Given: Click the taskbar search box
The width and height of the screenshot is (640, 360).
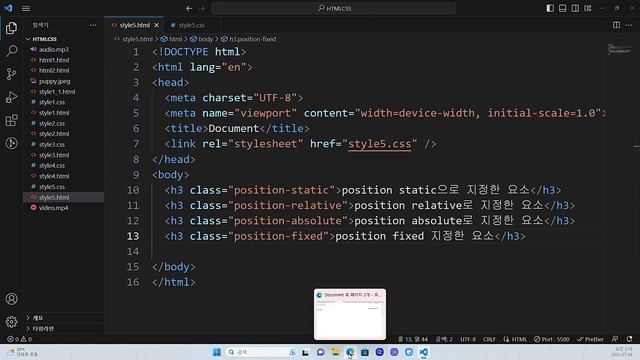Looking at the screenshot, I should (x=262, y=352).
